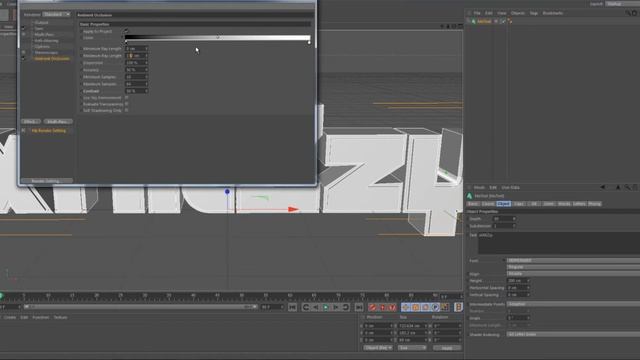Open the Object Manager File menu

[x=477, y=13]
